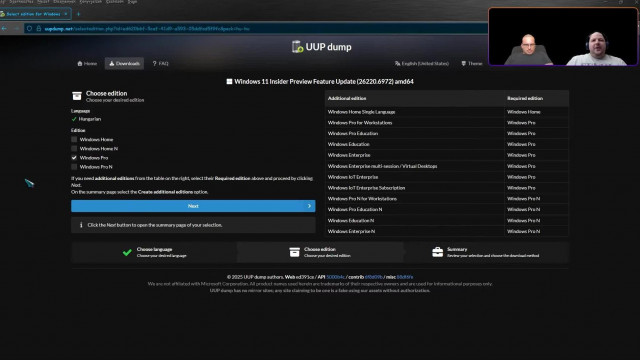This screenshot has width=640, height=360.
Task: Click the info icon in Next hint box
Action: [x=81, y=225]
